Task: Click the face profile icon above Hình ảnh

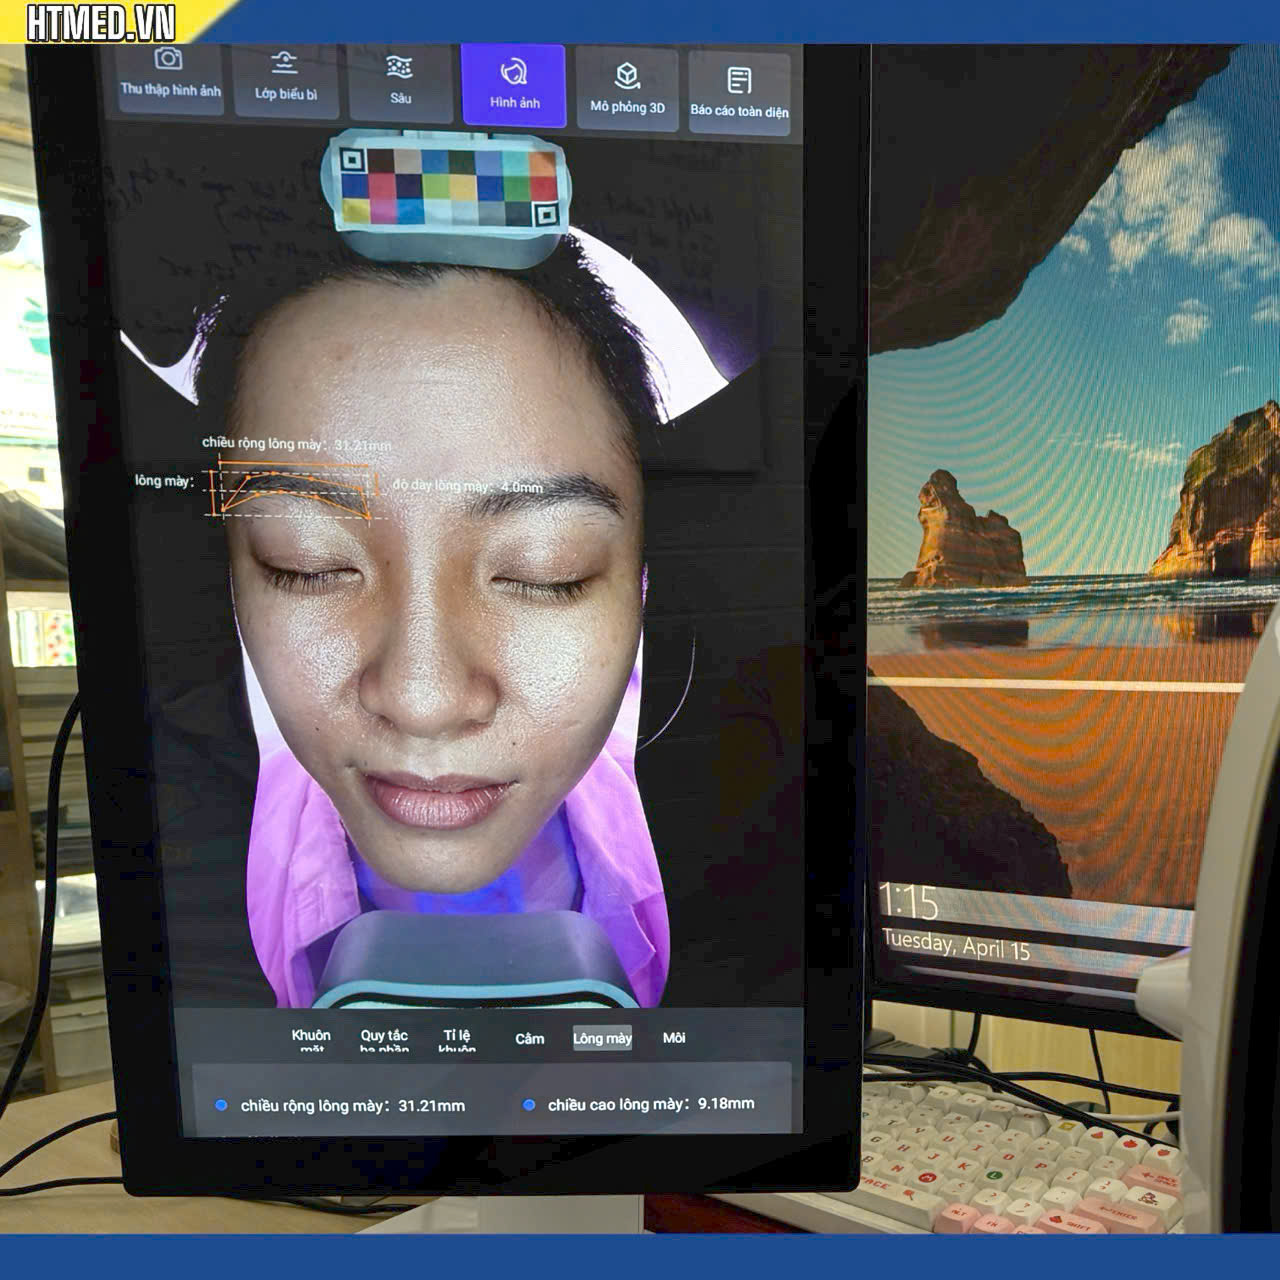Action: [514, 71]
